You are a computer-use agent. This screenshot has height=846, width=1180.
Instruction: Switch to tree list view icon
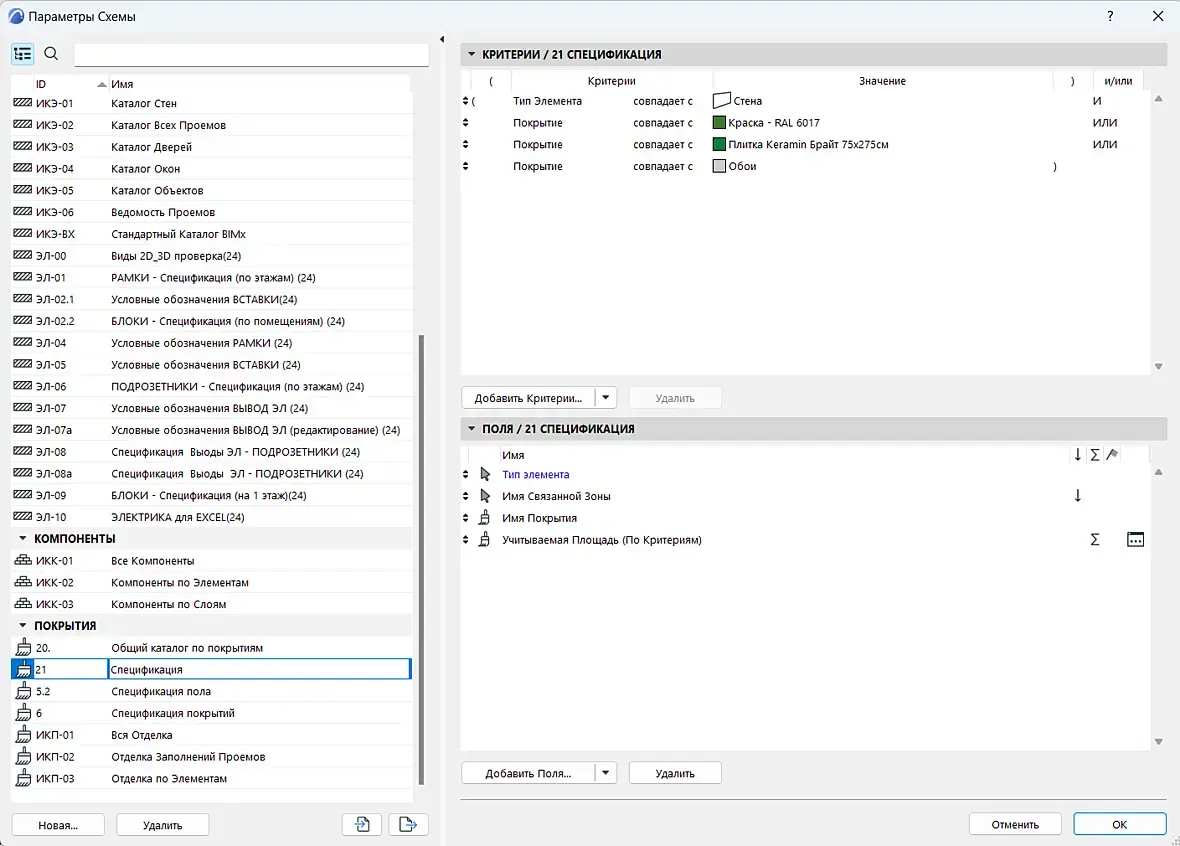pyautogui.click(x=23, y=53)
